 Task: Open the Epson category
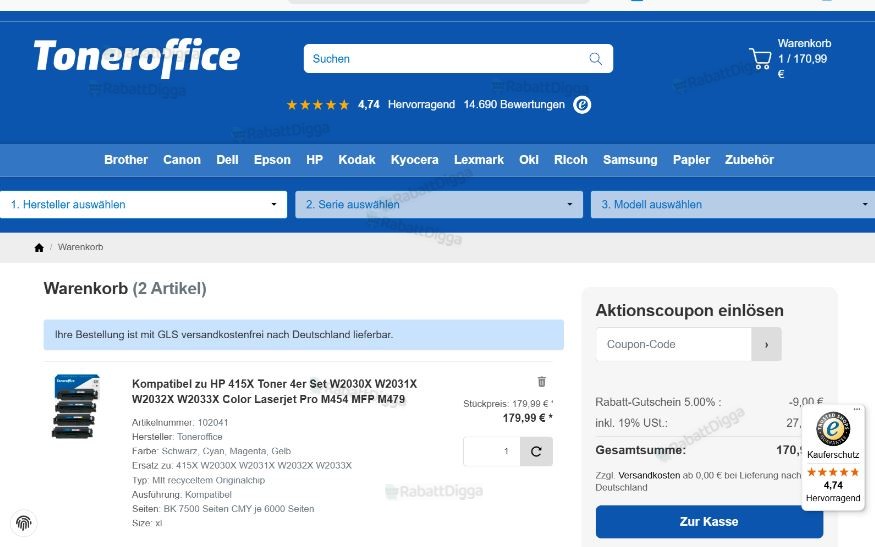(x=272, y=160)
